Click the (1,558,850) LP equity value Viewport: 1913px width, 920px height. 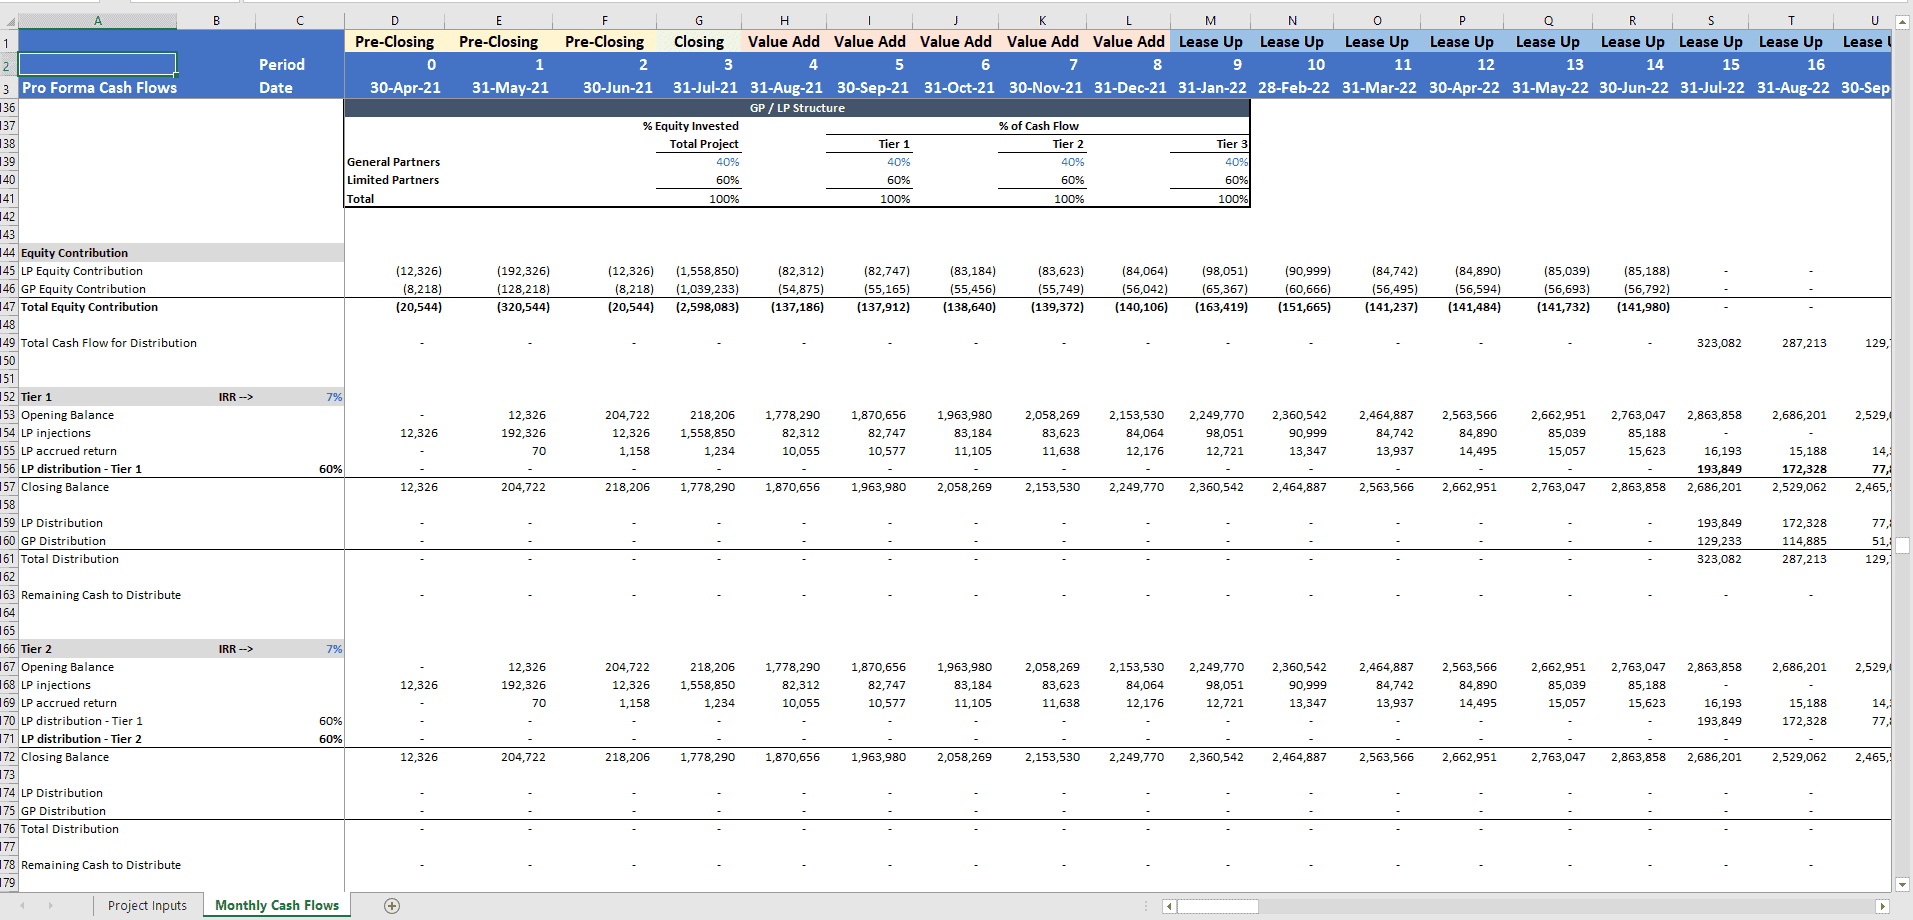click(707, 271)
